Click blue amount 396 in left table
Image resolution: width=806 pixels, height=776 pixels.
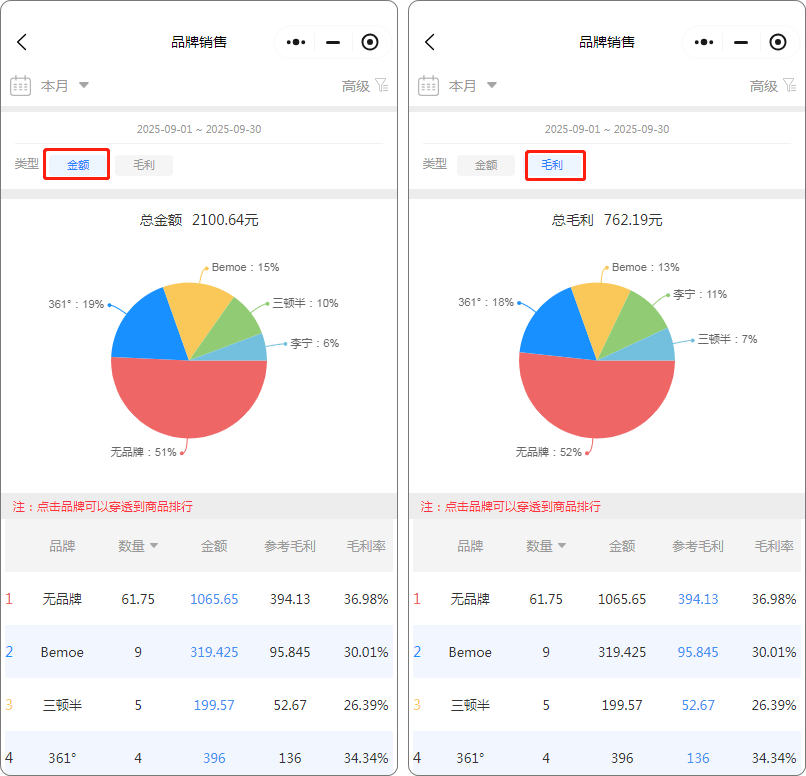(214, 758)
